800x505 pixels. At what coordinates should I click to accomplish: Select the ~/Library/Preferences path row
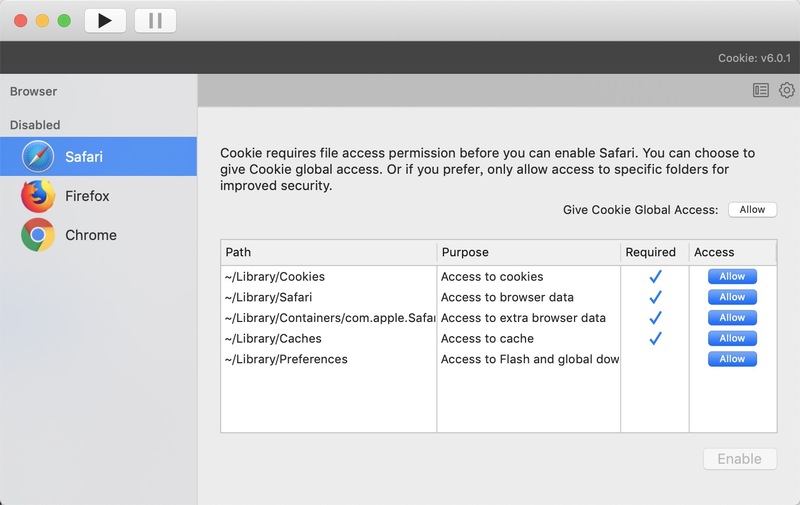pyautogui.click(x=287, y=359)
